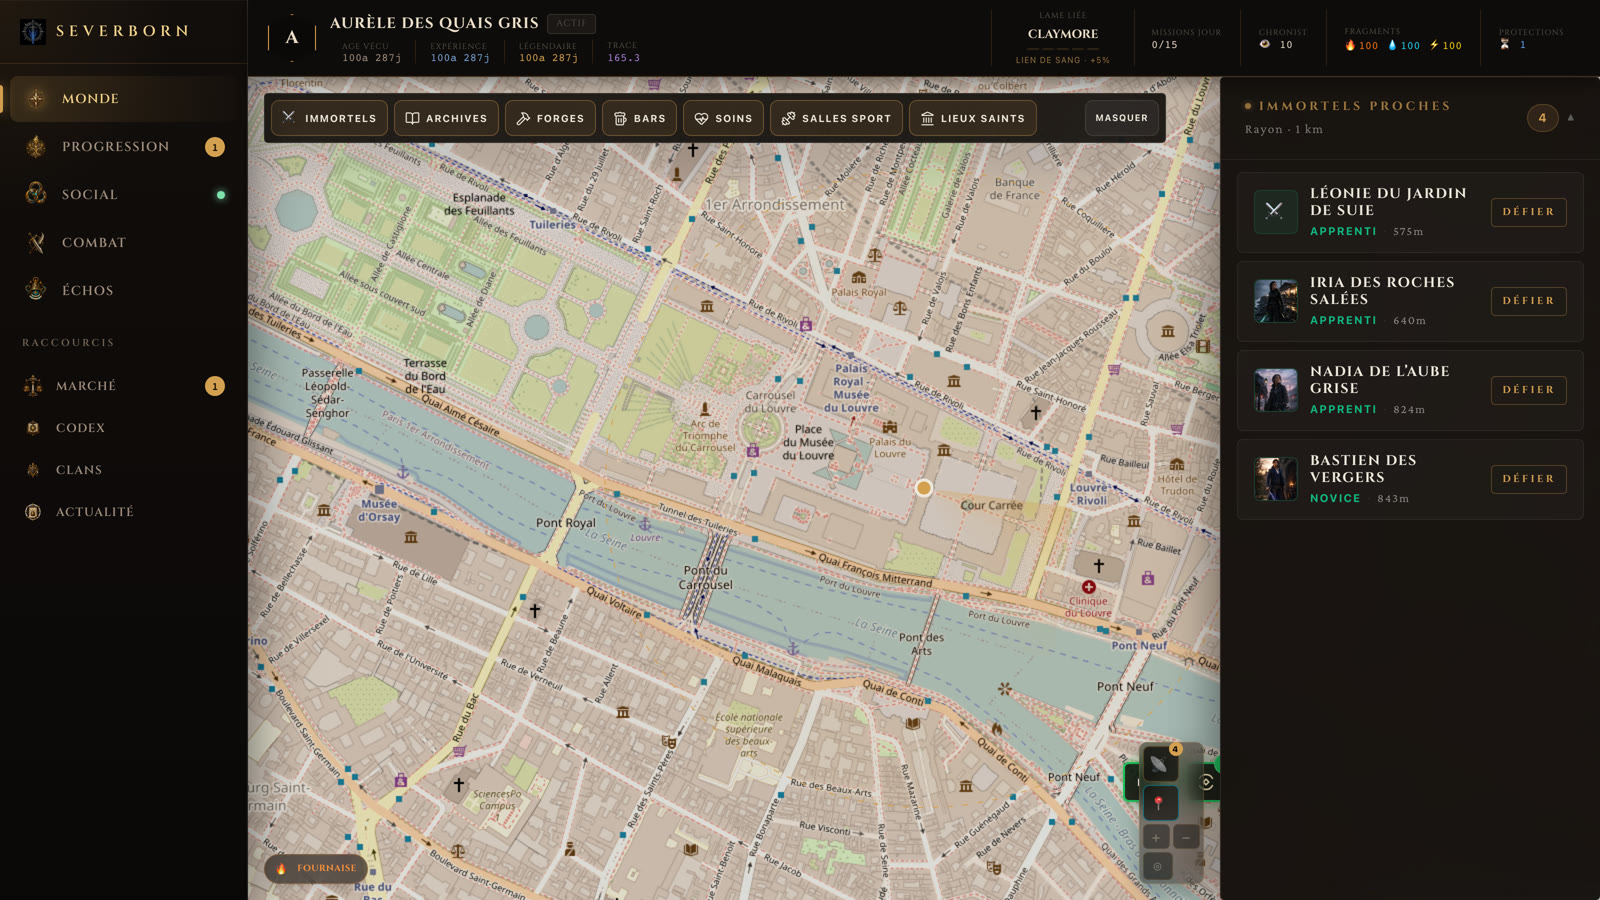Toggle the Forges map filter
1600x900 pixels.
550,118
